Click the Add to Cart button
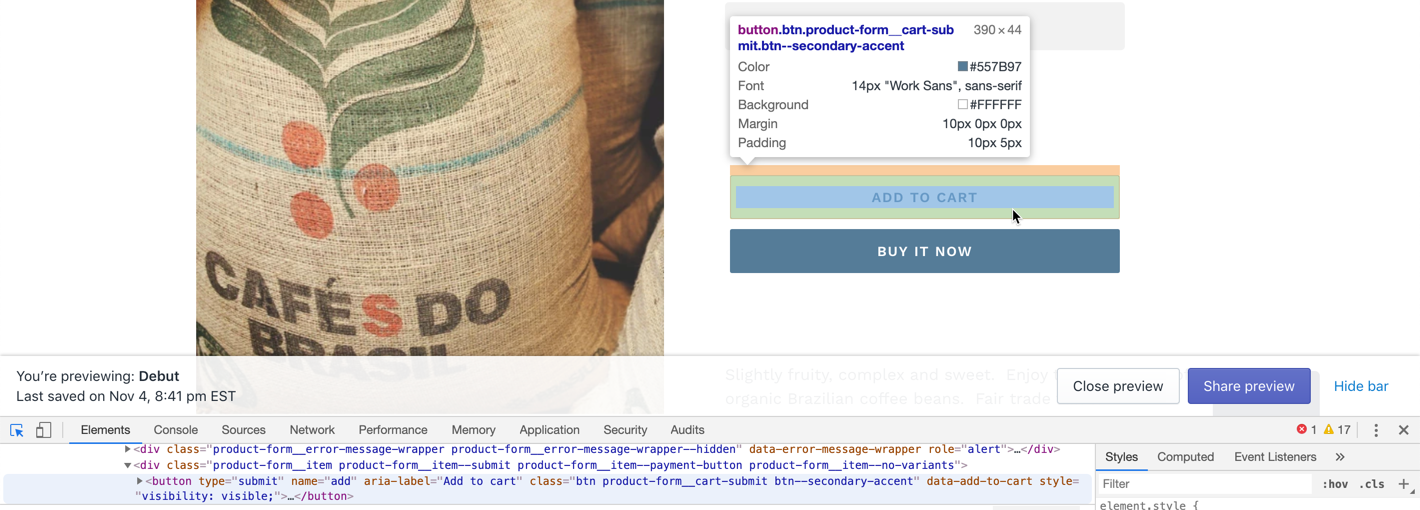This screenshot has height=510, width=1420. click(925, 197)
